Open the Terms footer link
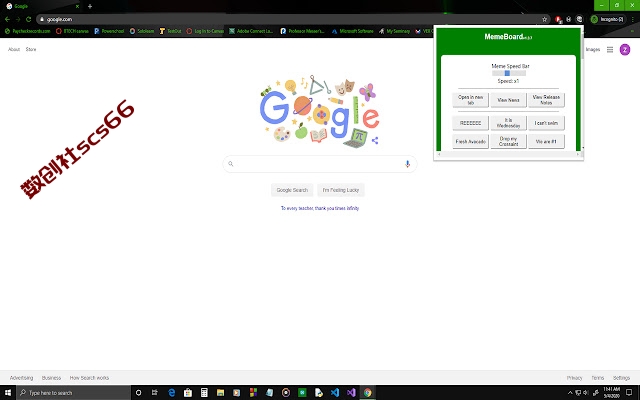The image size is (640, 400). 598,378
